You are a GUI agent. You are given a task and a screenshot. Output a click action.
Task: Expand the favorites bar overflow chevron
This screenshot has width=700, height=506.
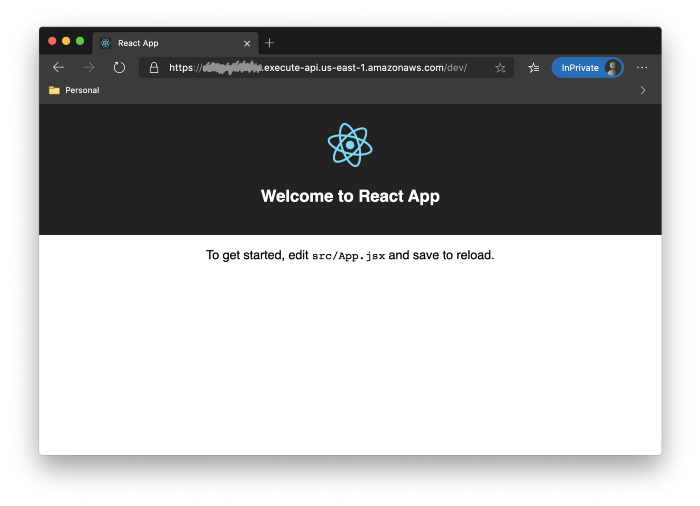642,90
